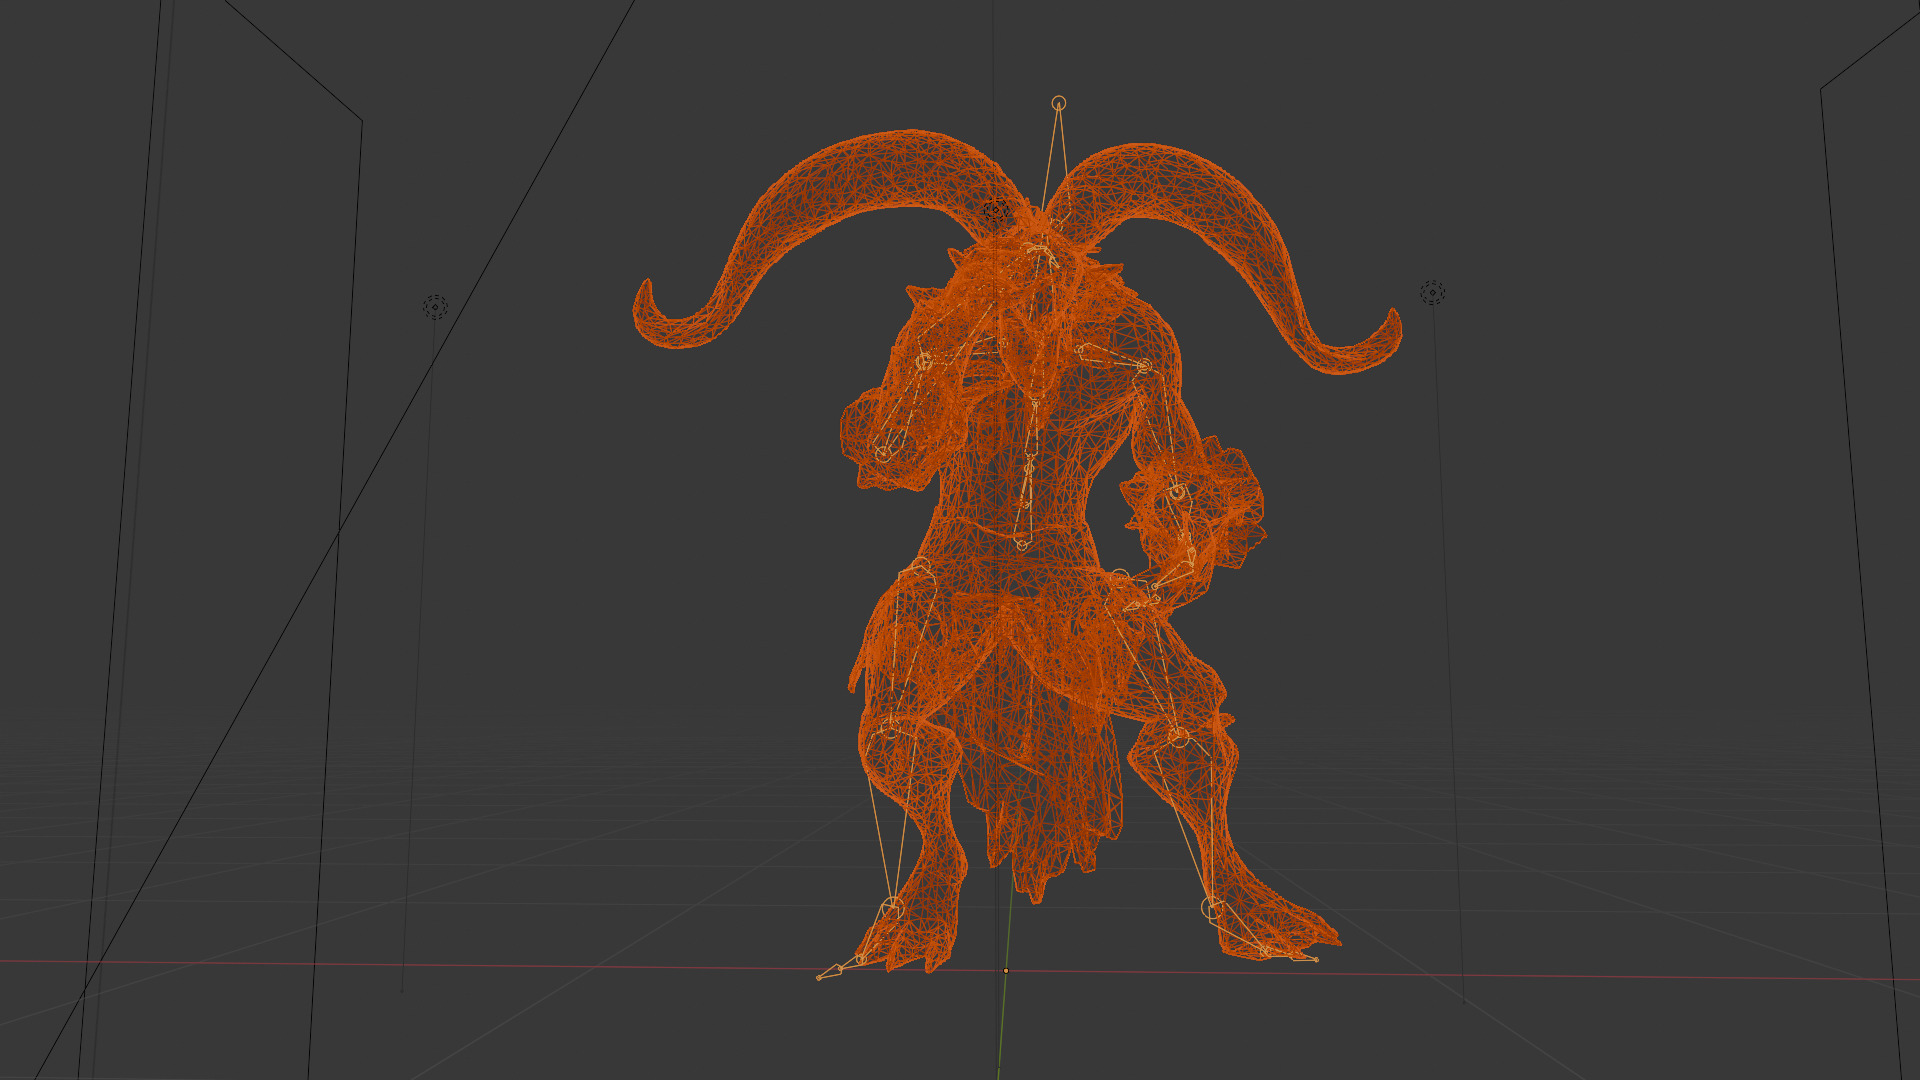Select the point light right of the character

click(x=1433, y=292)
